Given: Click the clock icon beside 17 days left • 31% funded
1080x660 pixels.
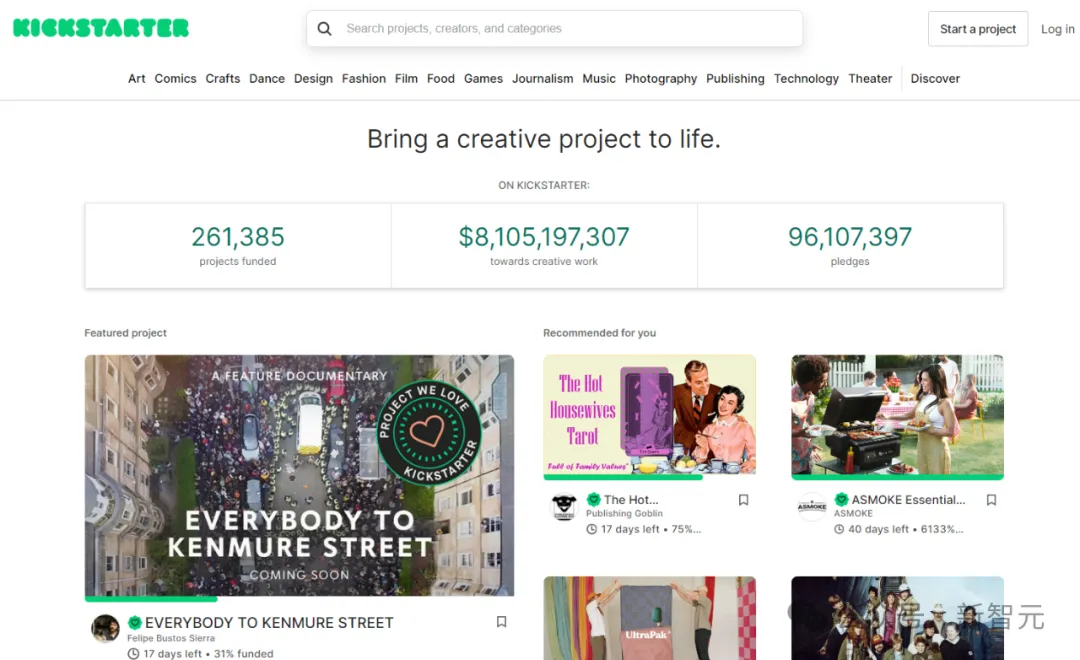Looking at the screenshot, I should pos(133,654).
